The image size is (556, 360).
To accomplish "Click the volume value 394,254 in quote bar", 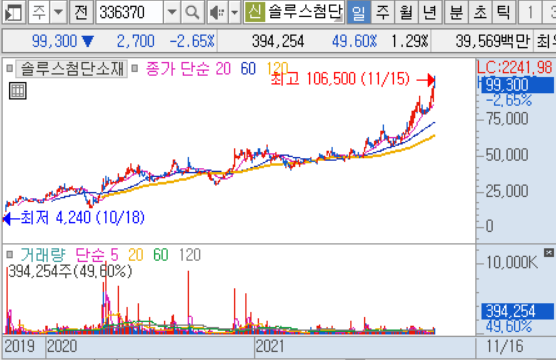I will (x=278, y=41).
